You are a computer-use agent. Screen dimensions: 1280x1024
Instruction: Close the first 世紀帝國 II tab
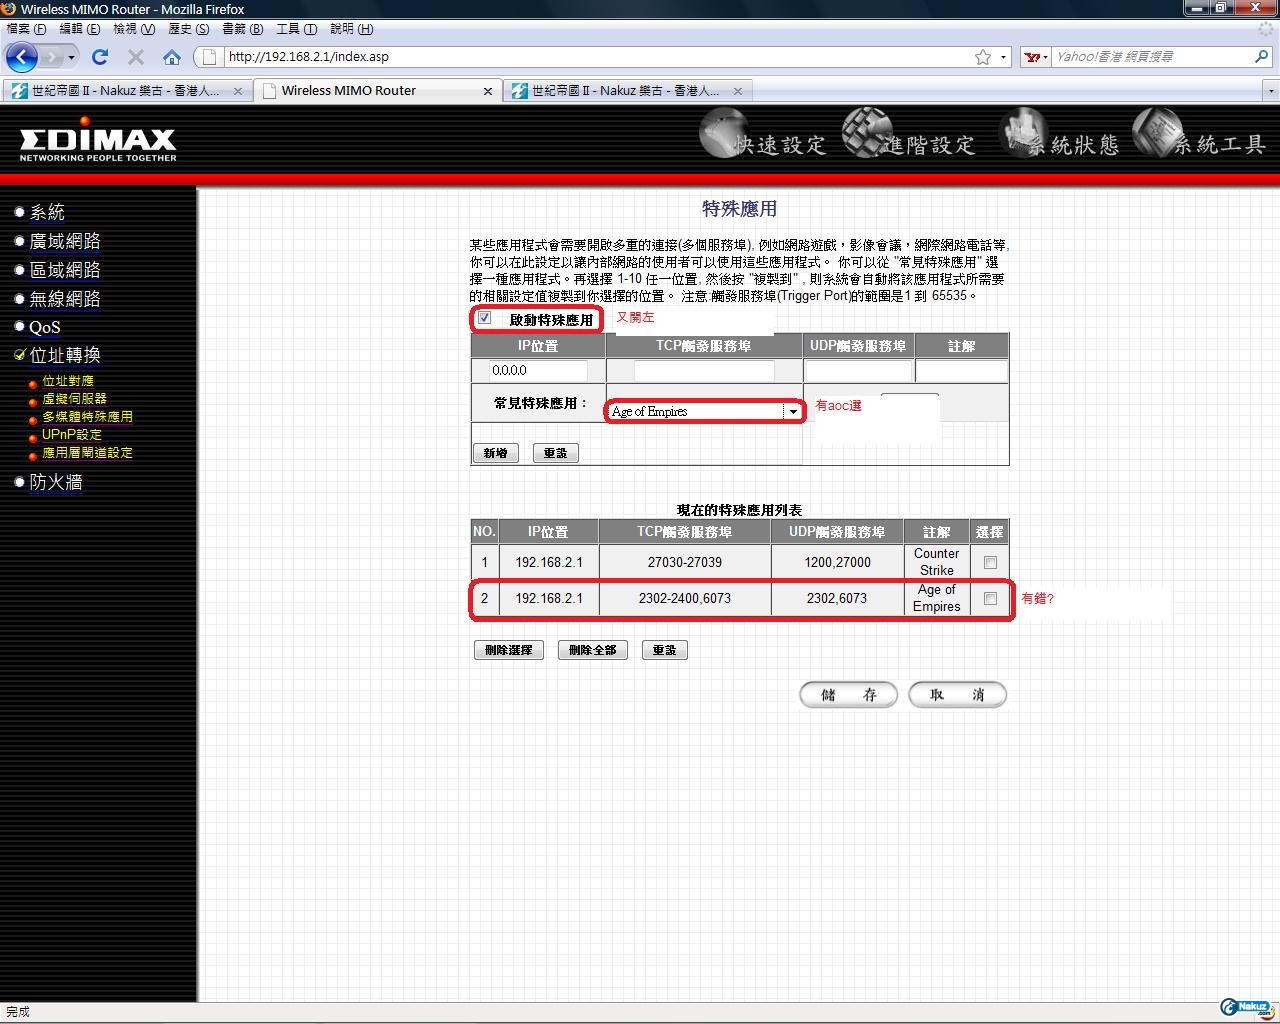(237, 91)
